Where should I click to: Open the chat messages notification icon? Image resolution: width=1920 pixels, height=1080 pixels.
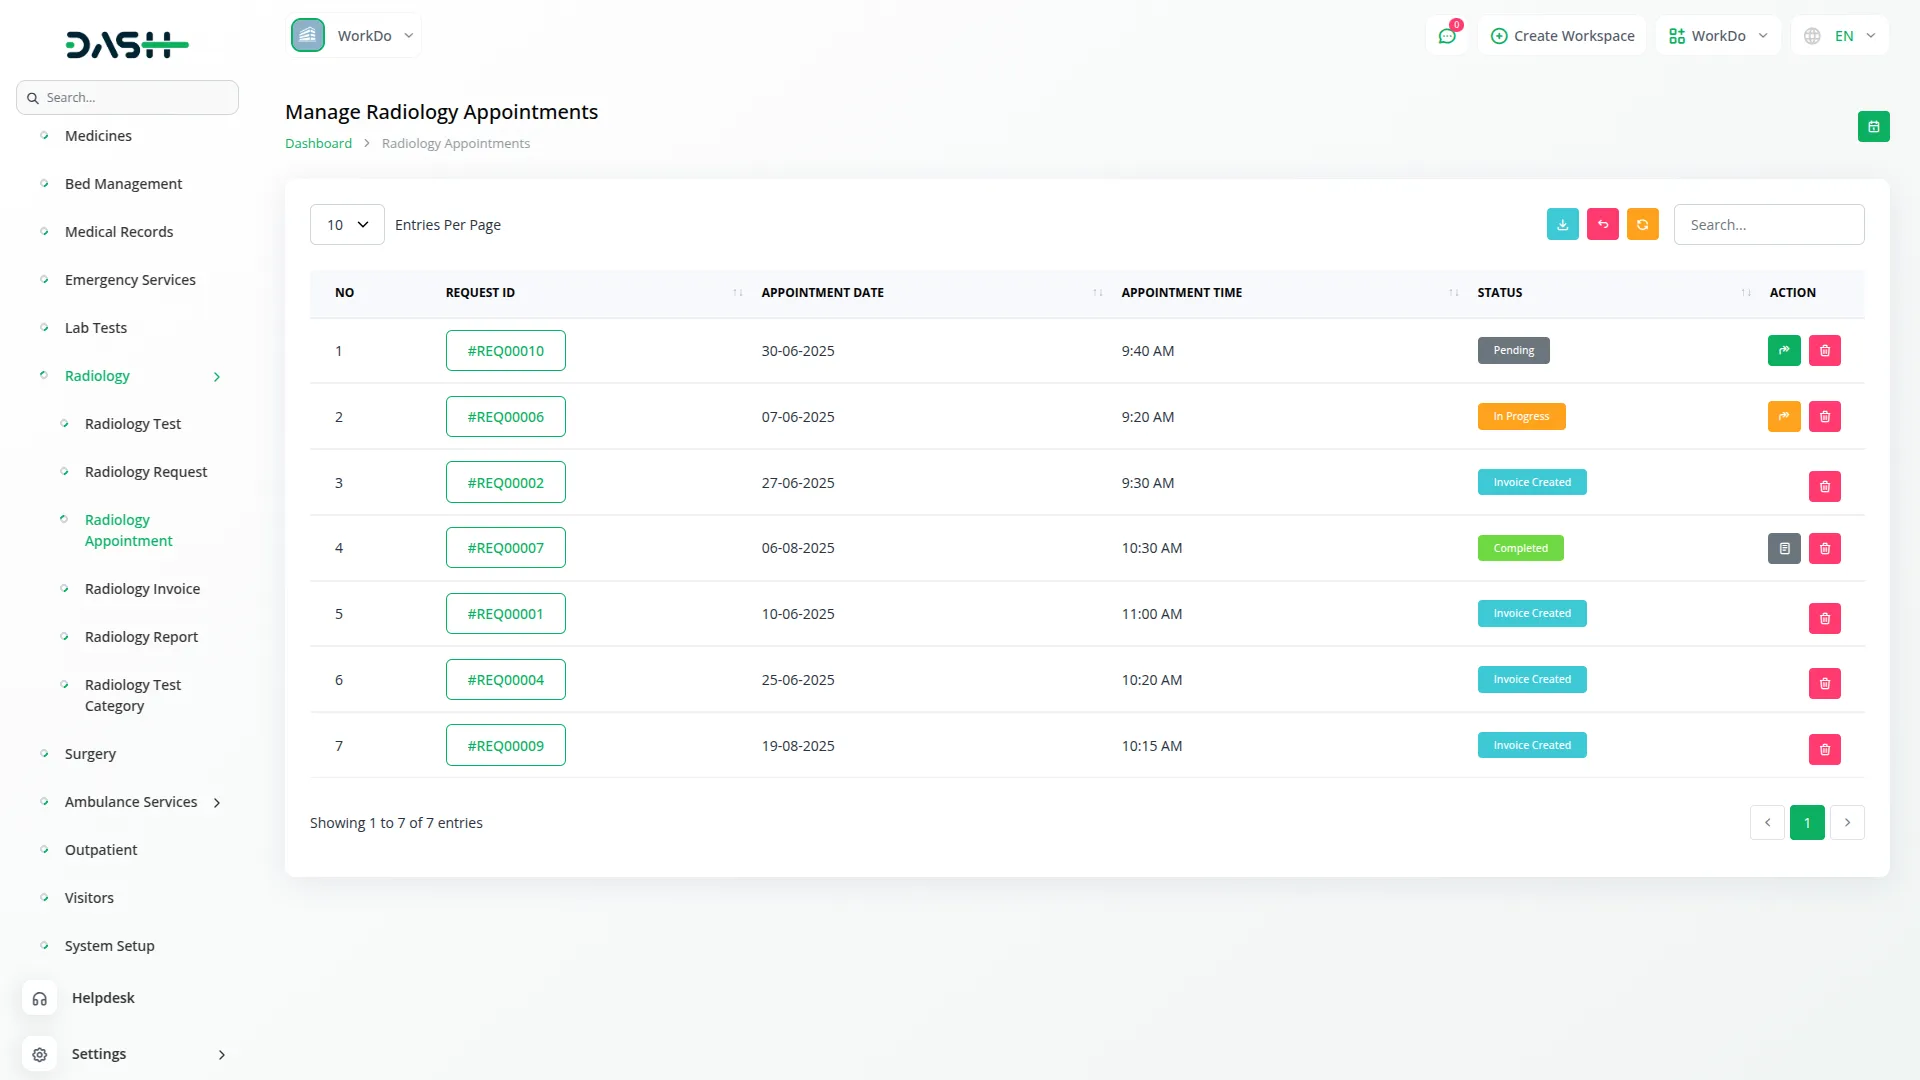tap(1446, 36)
